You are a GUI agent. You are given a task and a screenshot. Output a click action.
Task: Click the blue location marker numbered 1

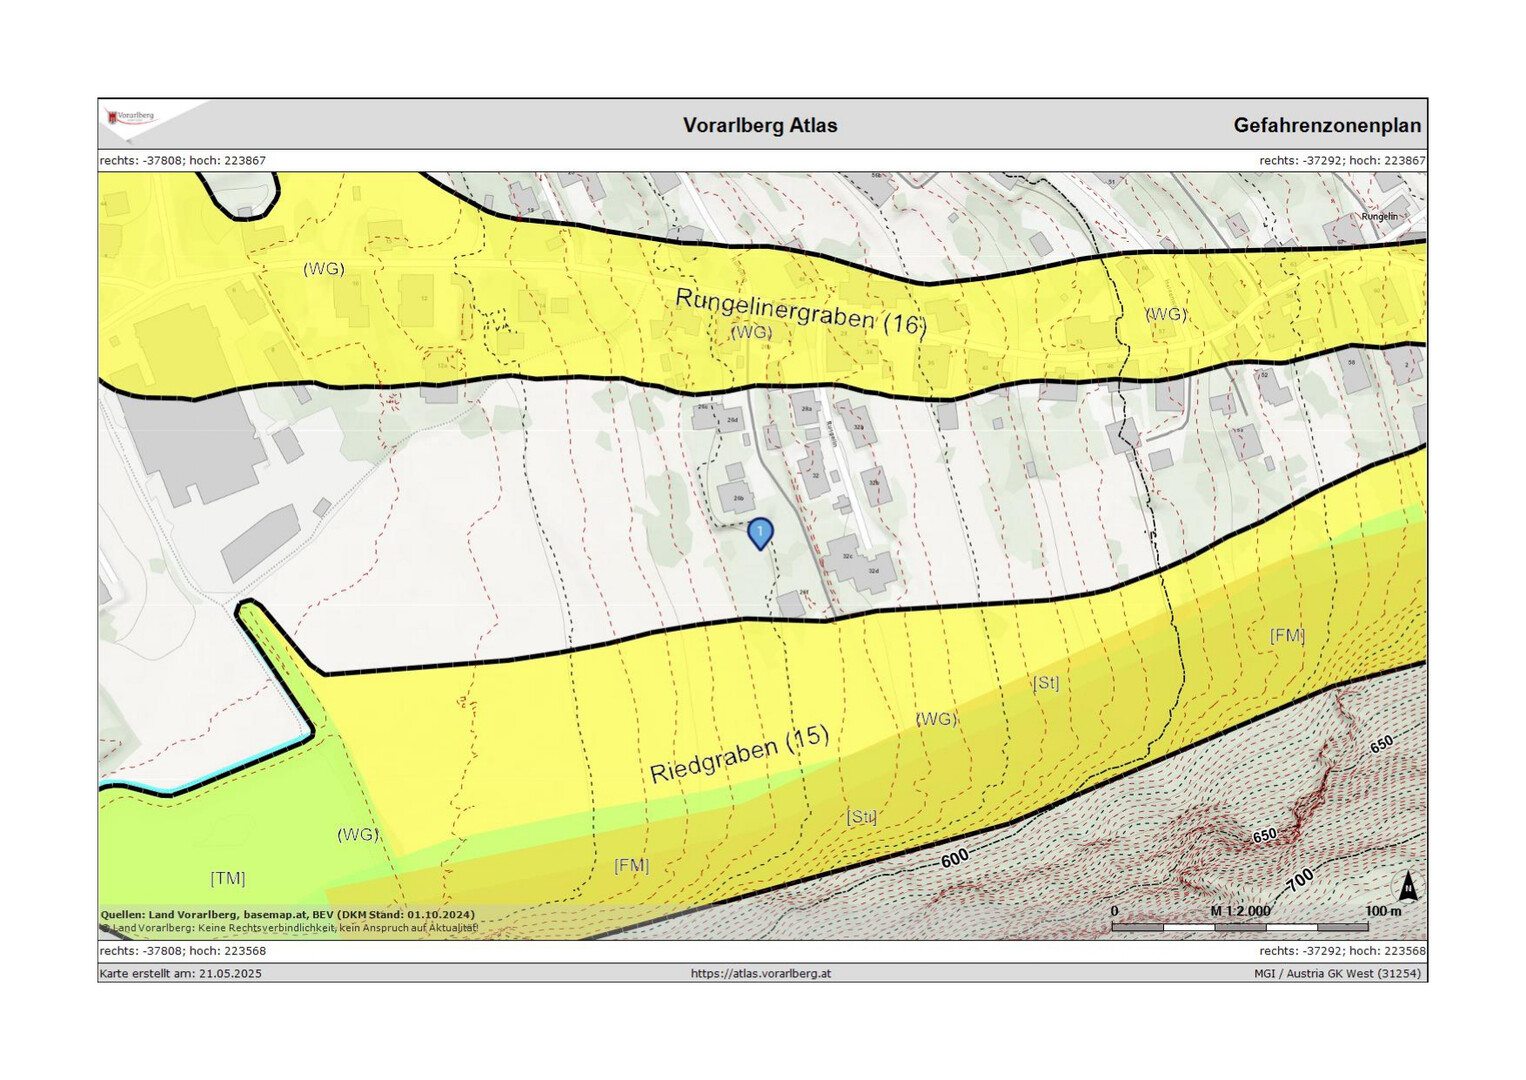coord(760,533)
